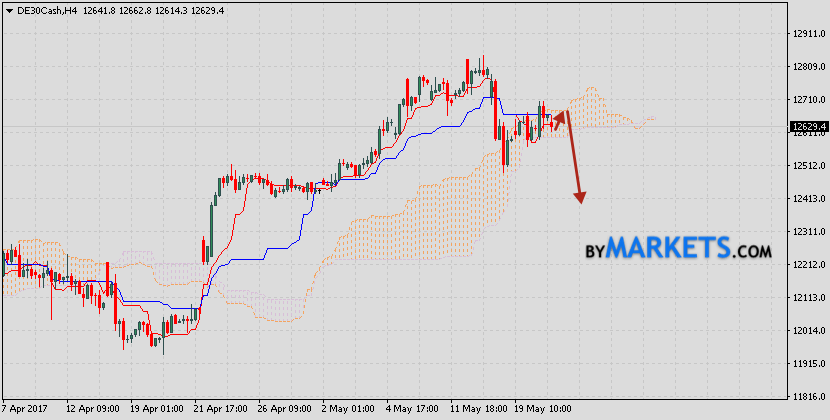Click the 21 Apr 17:00 time label

pos(220,409)
